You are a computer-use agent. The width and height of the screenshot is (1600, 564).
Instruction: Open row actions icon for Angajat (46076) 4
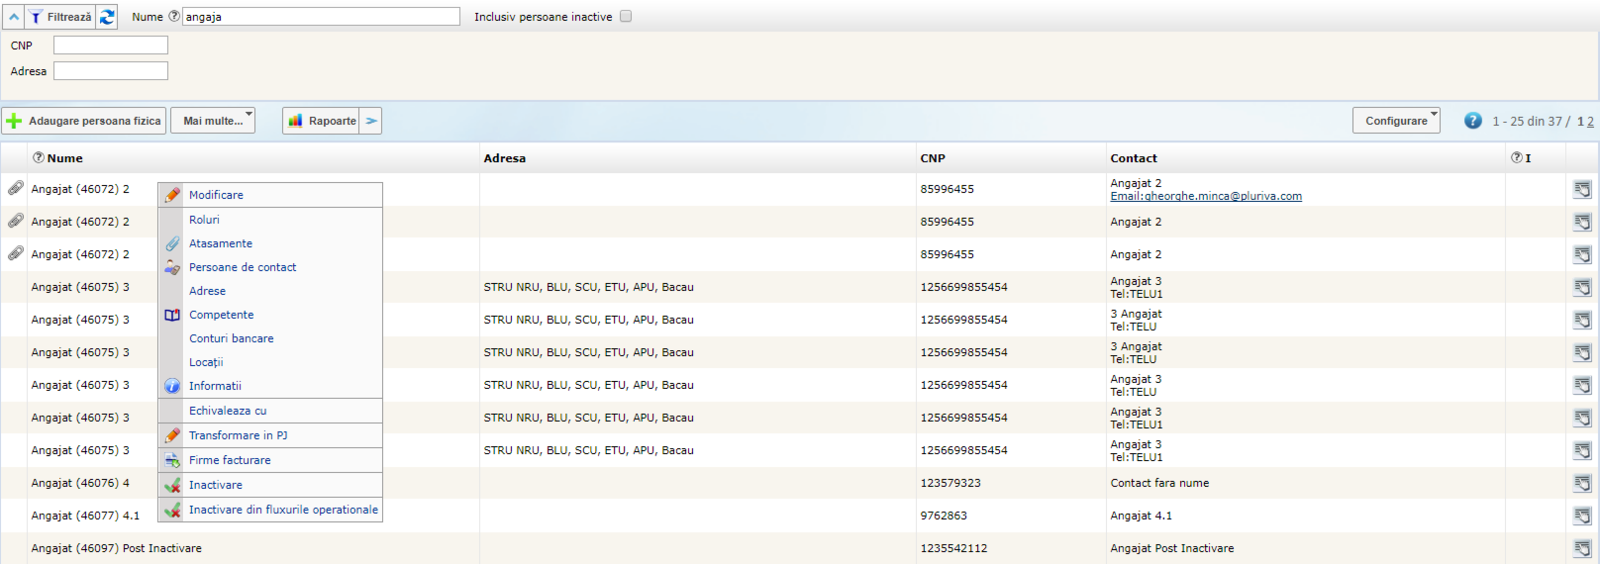(1582, 484)
